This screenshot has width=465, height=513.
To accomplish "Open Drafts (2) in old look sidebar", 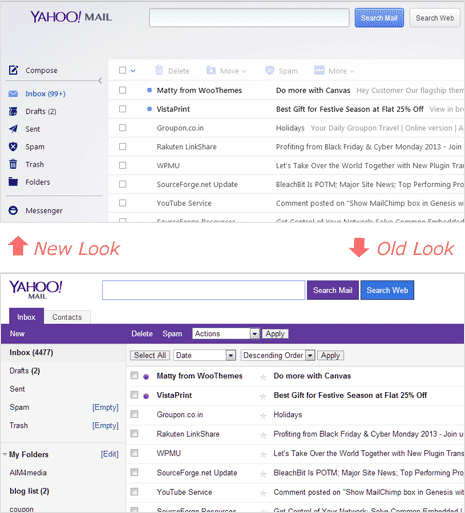I will pos(25,371).
